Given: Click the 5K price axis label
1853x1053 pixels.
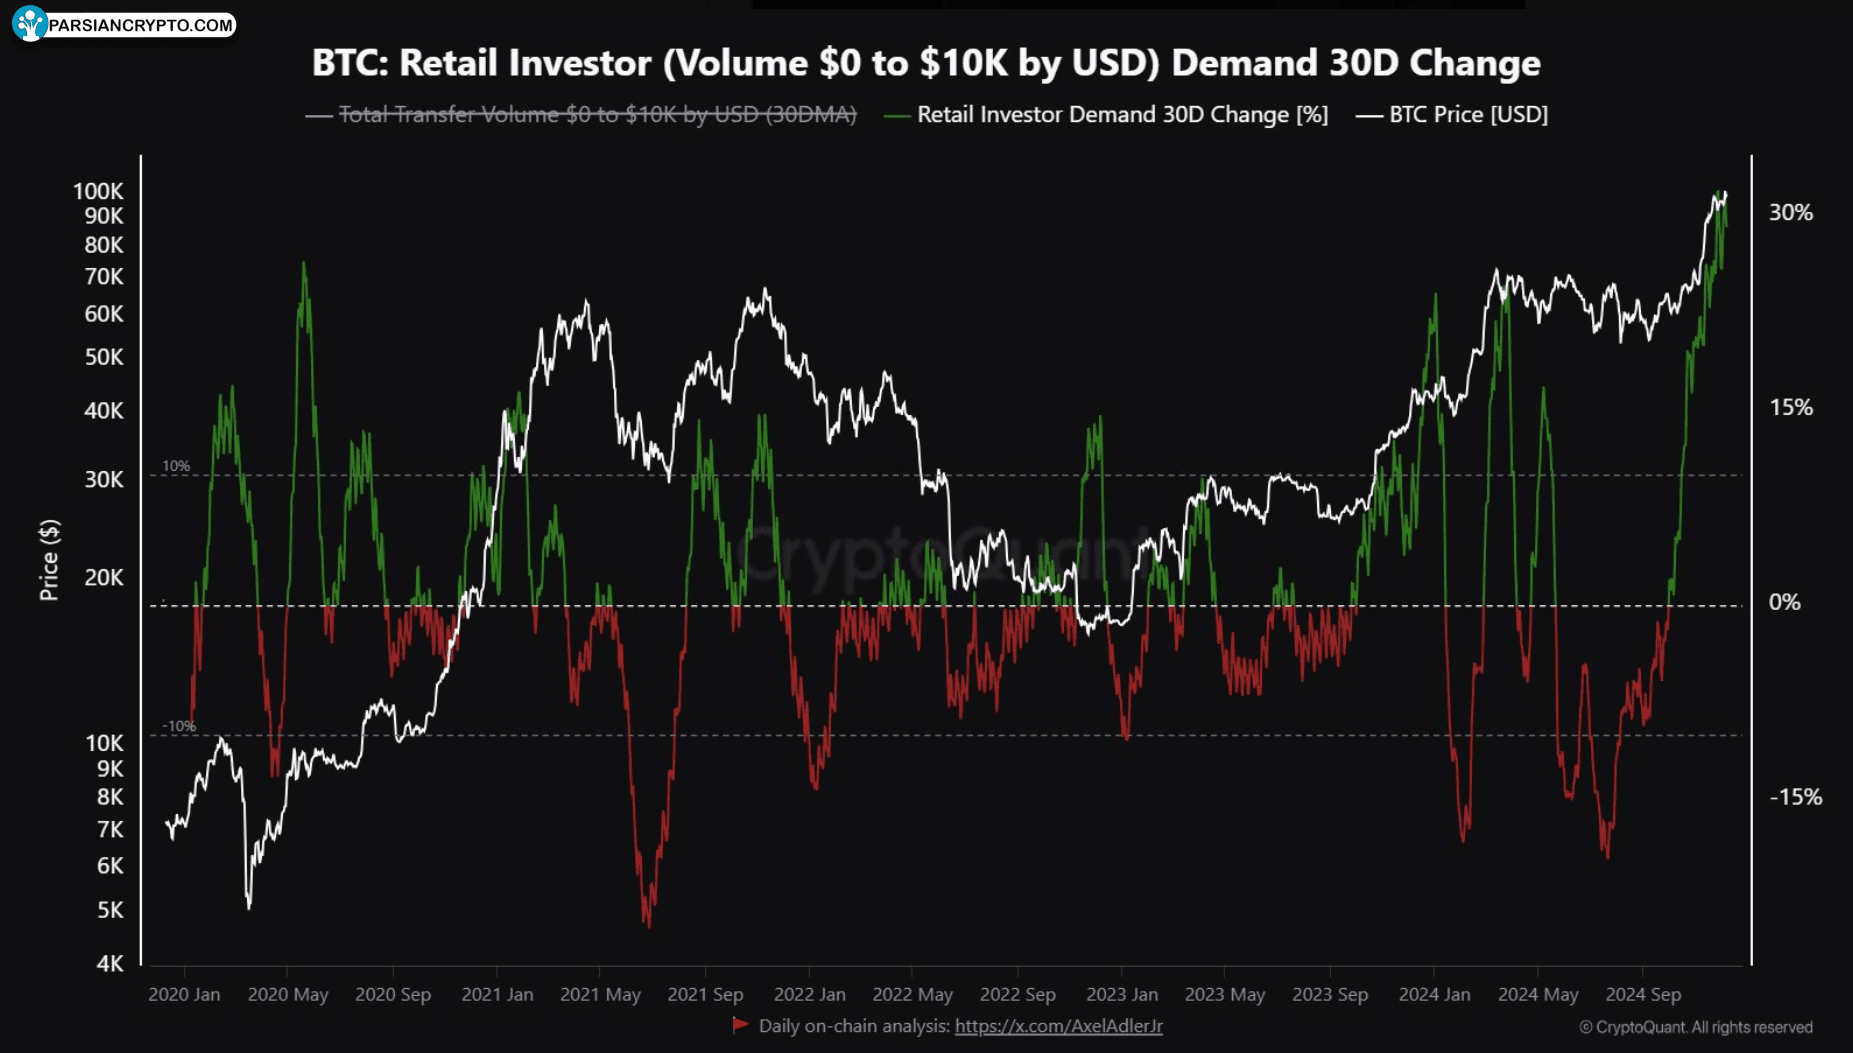Looking at the screenshot, I should 110,910.
